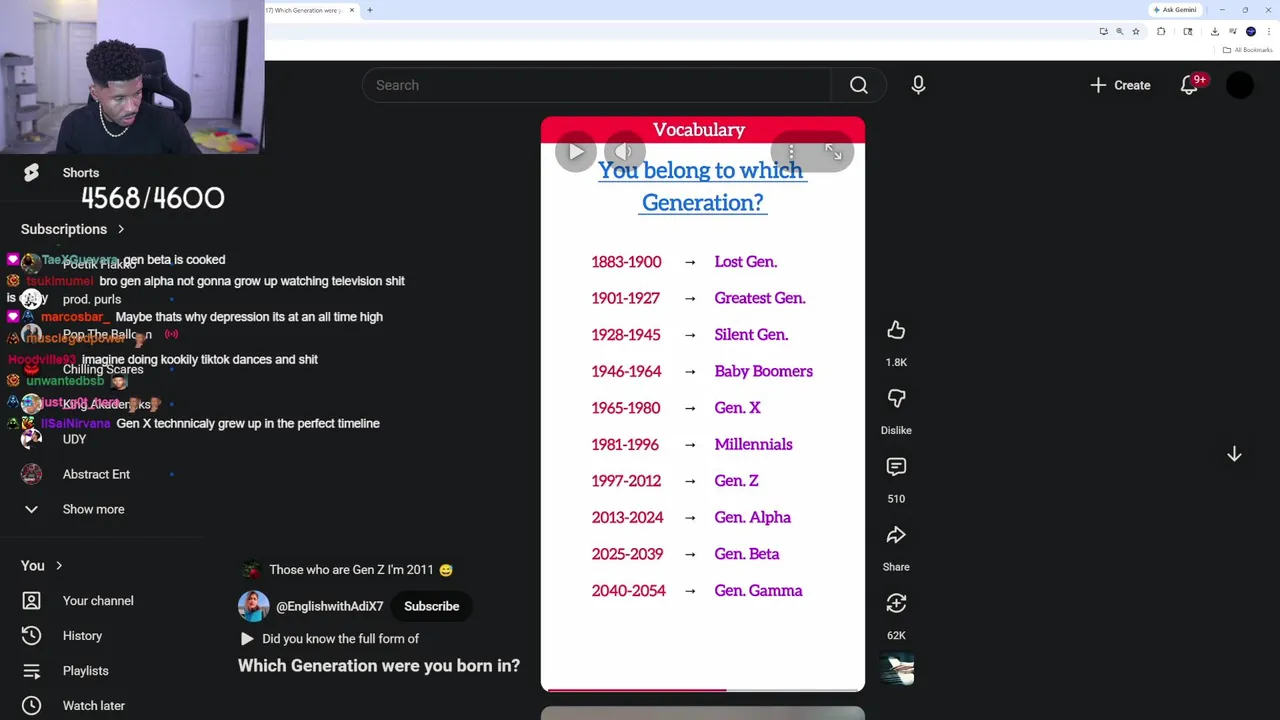Open the @EnglishwithAdiX7 channel avatar
Screen dimensions: 1280x720
253,606
